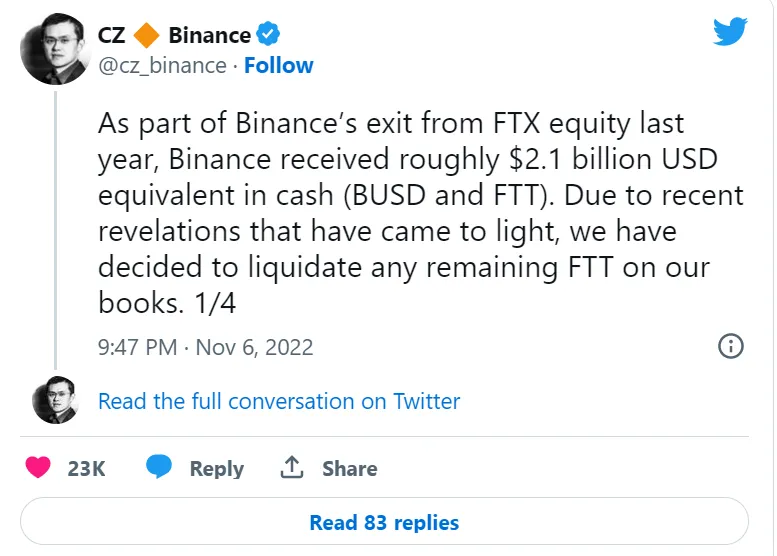Click the small avatar beside conversation link
This screenshot has width=777, height=556.
coord(56,400)
